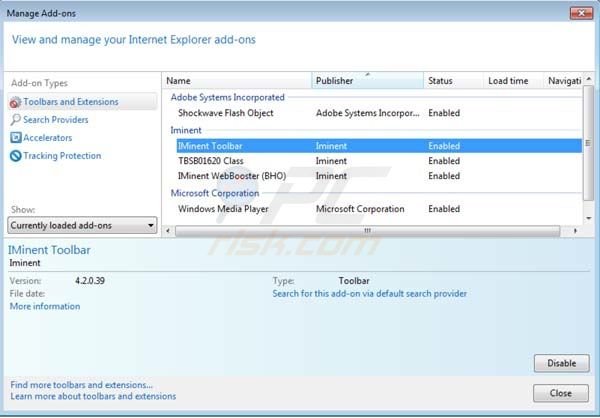Screen dimensions: 600x418
Task: Sort by Publisher column header
Action: [368, 81]
